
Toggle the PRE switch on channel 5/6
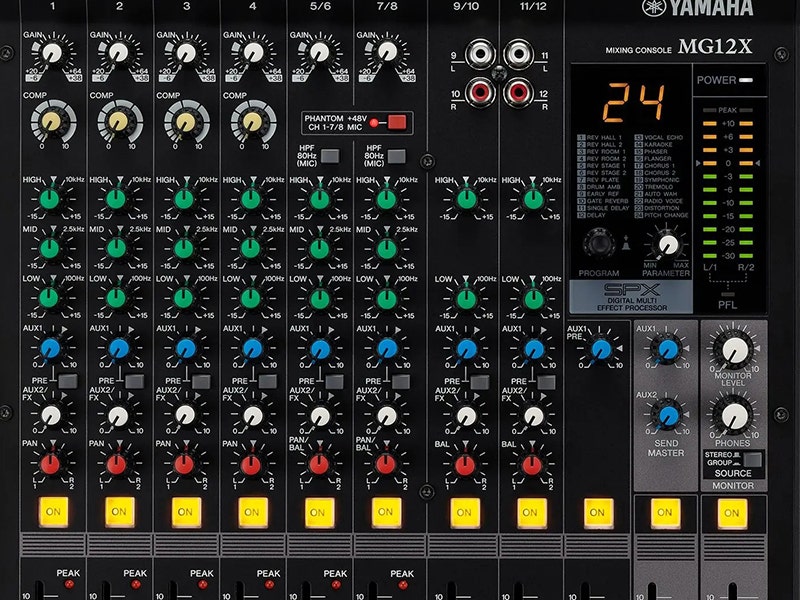click(x=334, y=381)
